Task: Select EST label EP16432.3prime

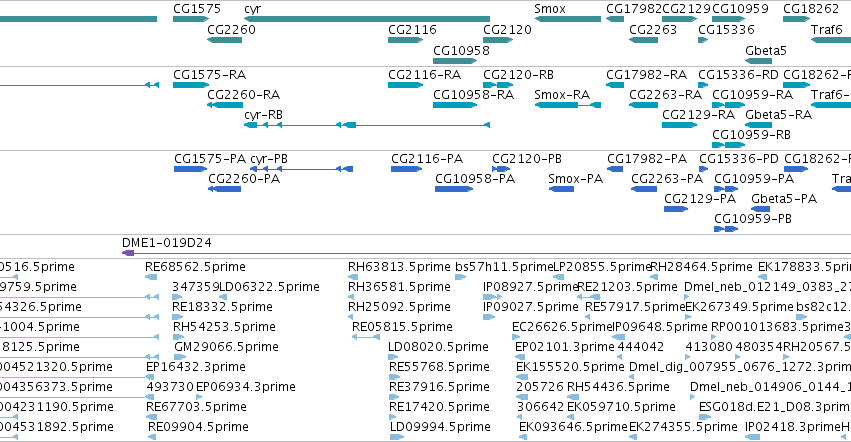Action: click(195, 367)
